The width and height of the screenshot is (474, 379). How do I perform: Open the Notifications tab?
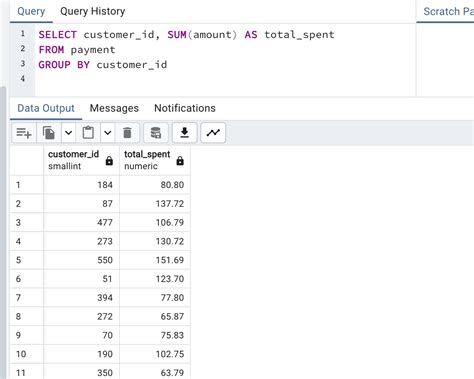[x=185, y=108]
